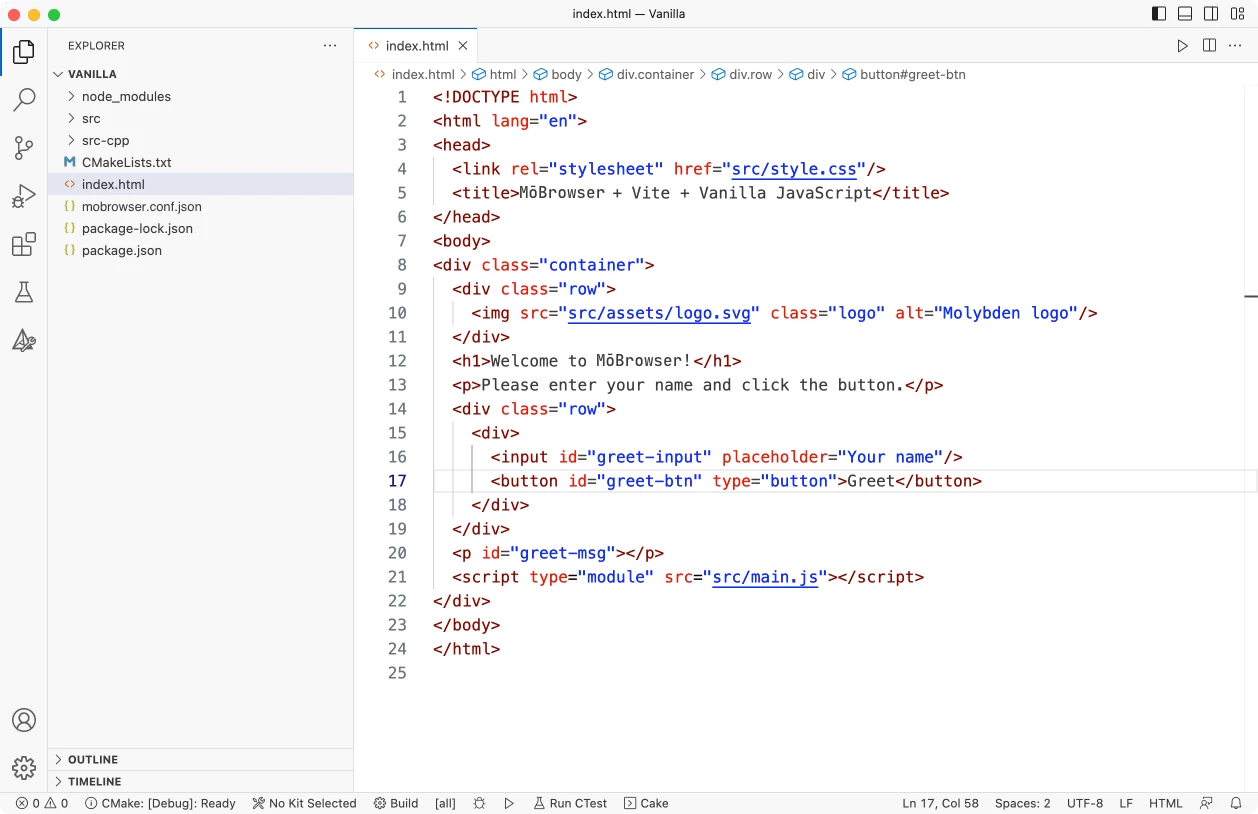The image size is (1258, 814).
Task: Open the Accounts icon in activity bar
Action: [x=24, y=719]
